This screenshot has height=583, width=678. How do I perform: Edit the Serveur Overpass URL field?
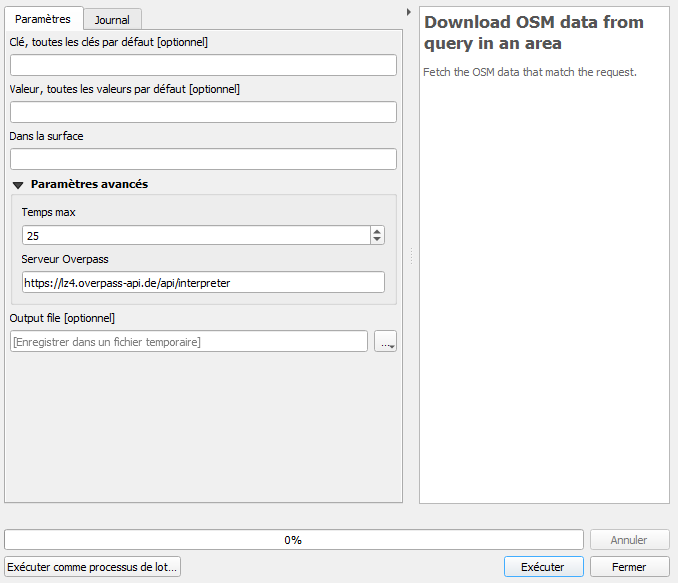203,282
